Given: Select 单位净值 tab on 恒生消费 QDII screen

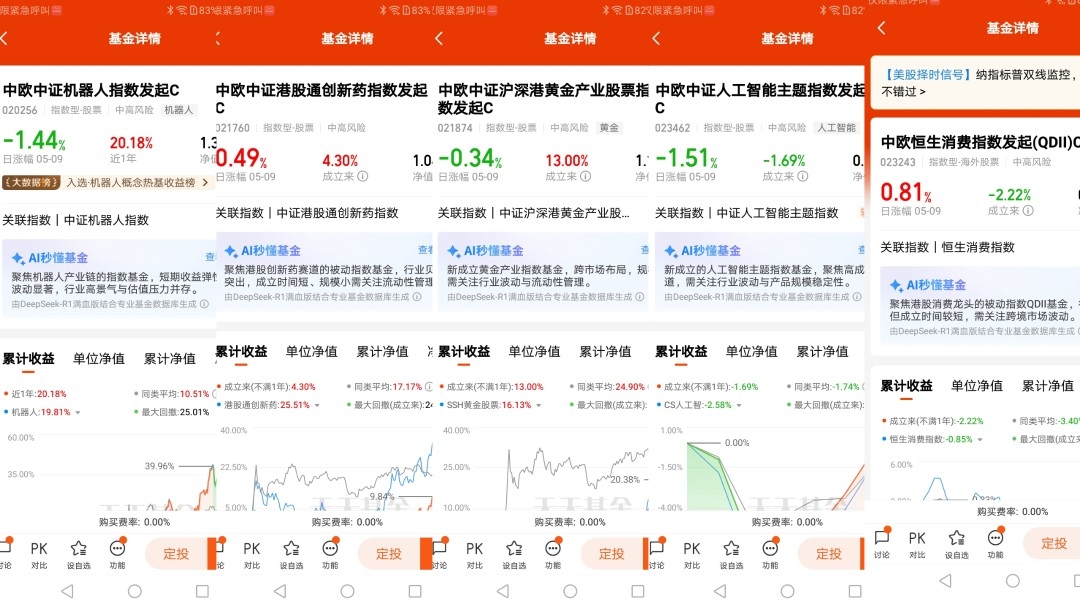Looking at the screenshot, I should click(977, 386).
